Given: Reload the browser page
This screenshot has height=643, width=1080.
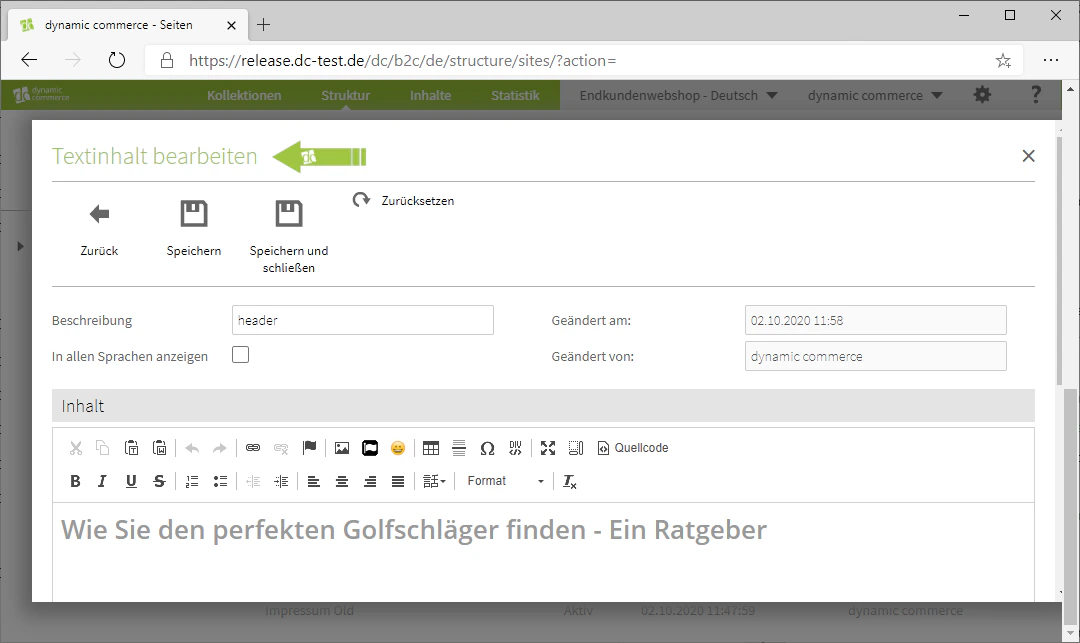Looking at the screenshot, I should (117, 61).
